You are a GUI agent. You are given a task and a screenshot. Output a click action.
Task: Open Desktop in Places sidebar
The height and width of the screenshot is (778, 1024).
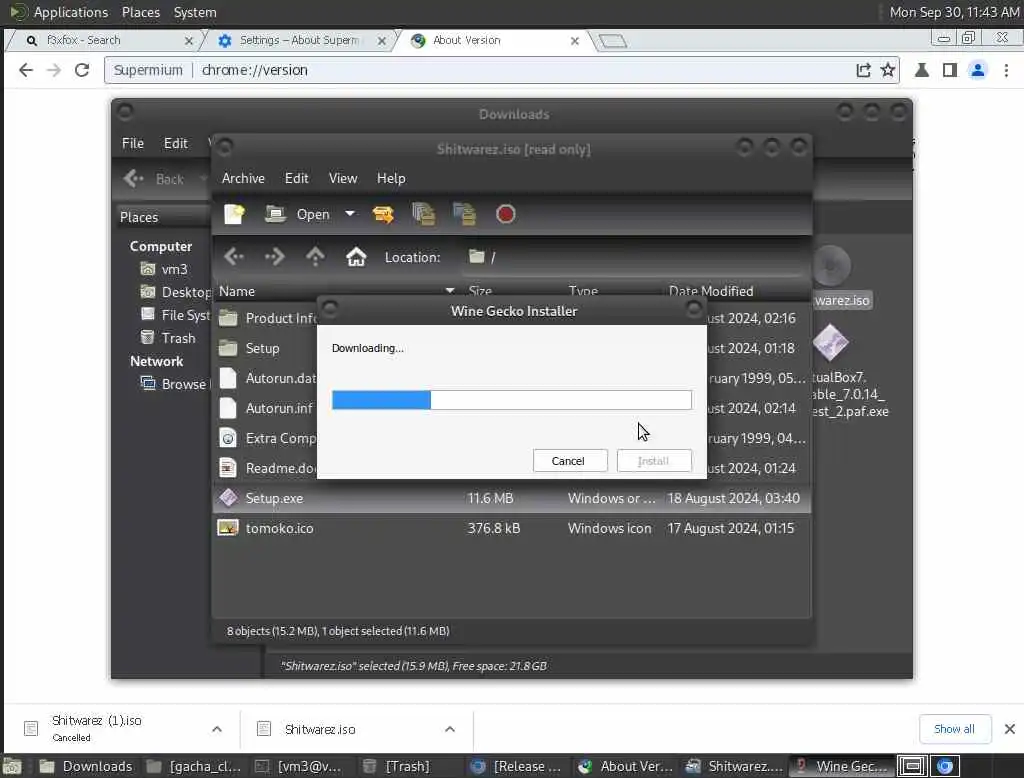[176, 292]
